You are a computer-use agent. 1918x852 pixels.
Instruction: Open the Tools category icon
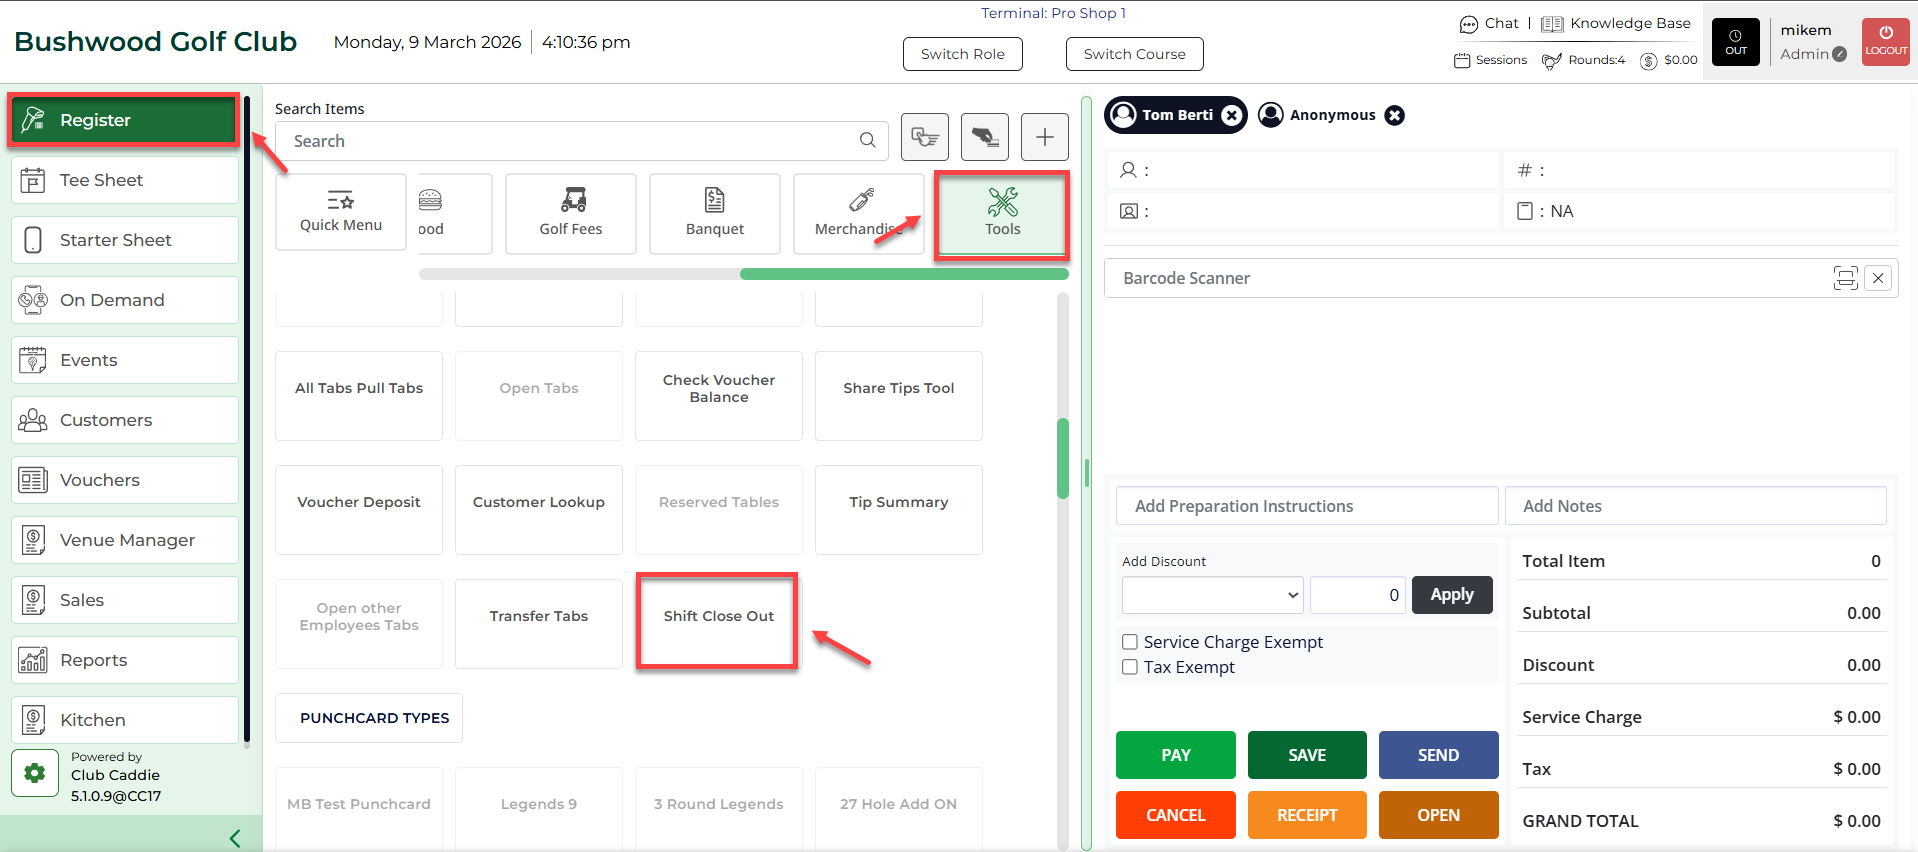coord(1002,203)
